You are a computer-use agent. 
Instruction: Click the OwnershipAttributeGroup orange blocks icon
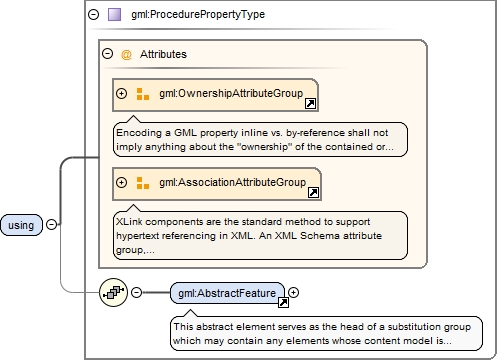143,94
